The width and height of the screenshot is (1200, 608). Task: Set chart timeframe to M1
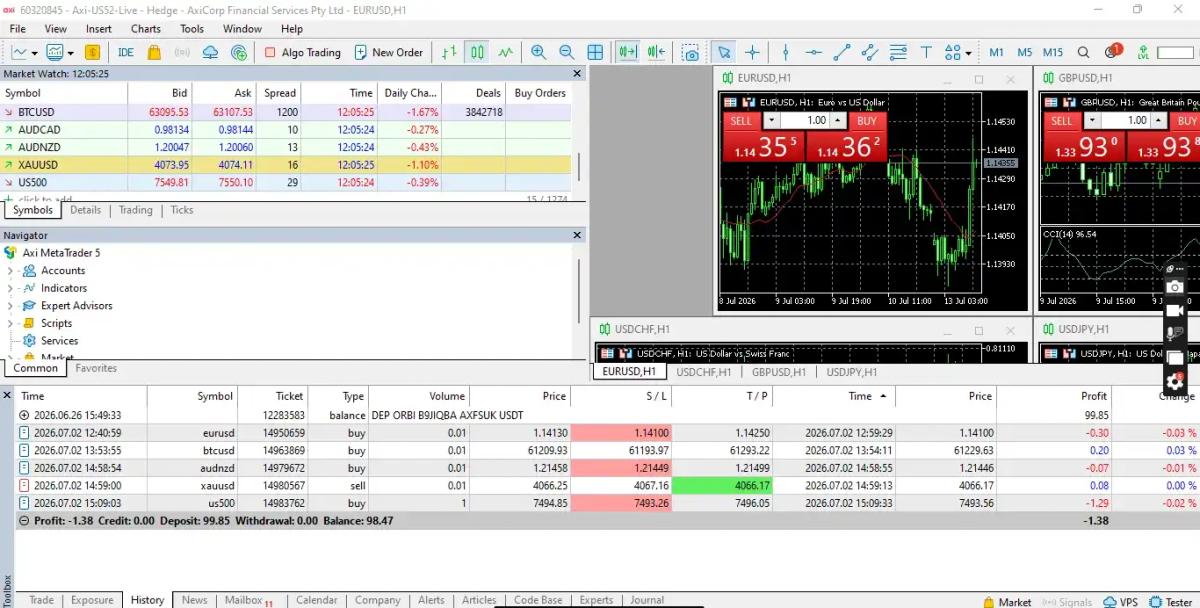point(997,52)
